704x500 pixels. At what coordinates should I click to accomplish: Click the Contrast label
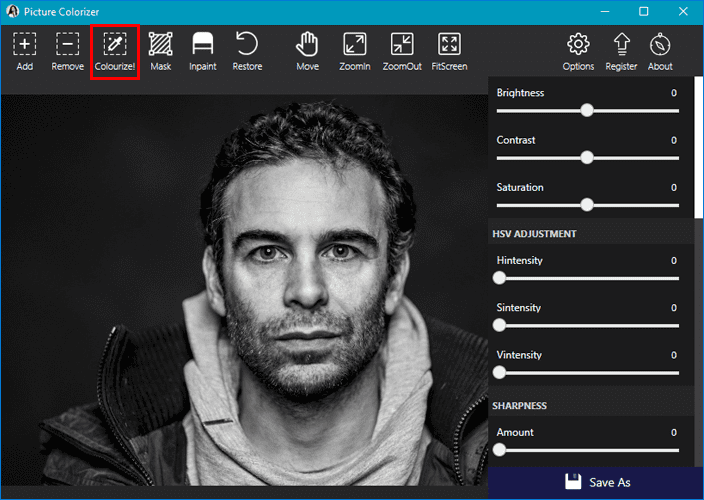[x=516, y=140]
